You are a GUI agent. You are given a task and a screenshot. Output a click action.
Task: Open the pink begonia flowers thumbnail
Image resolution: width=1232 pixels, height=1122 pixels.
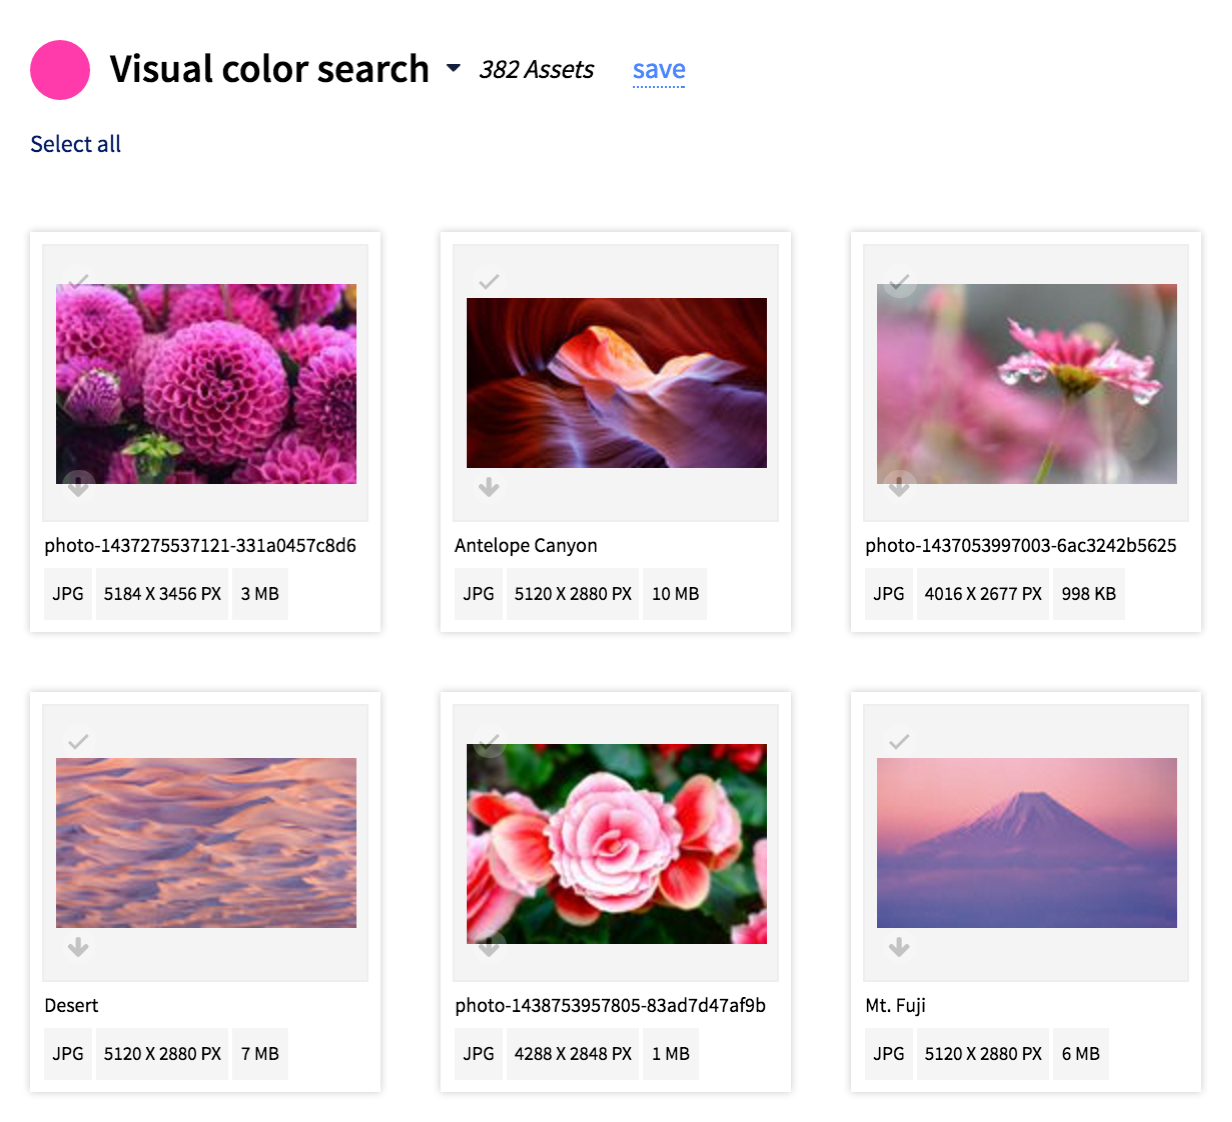tap(617, 844)
